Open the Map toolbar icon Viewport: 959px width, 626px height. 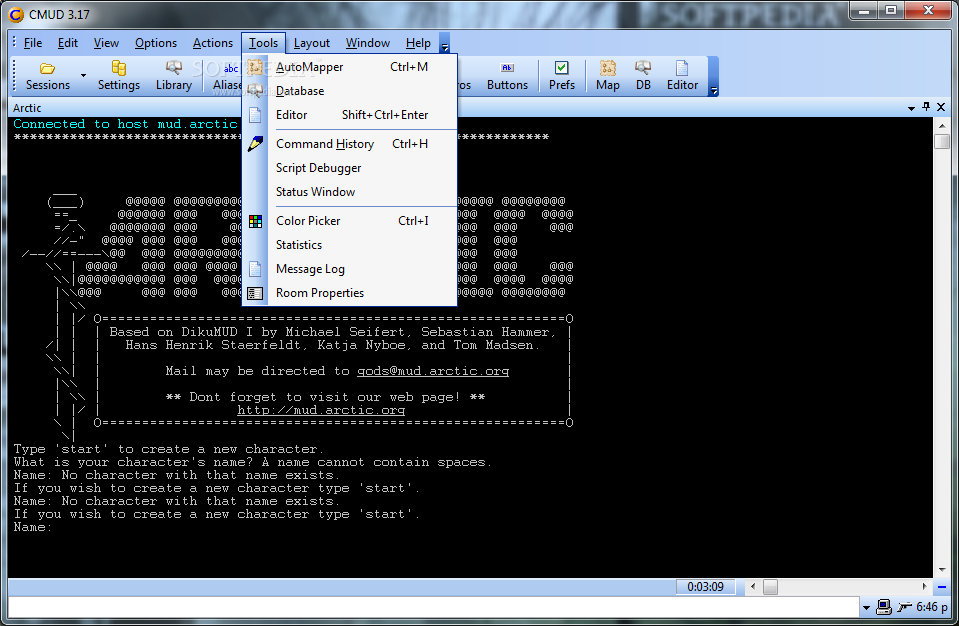pyautogui.click(x=607, y=76)
